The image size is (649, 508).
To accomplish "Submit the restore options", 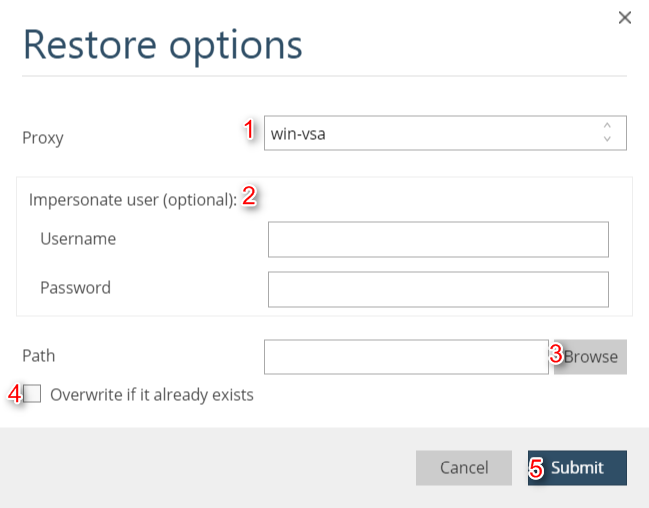I will (x=577, y=467).
